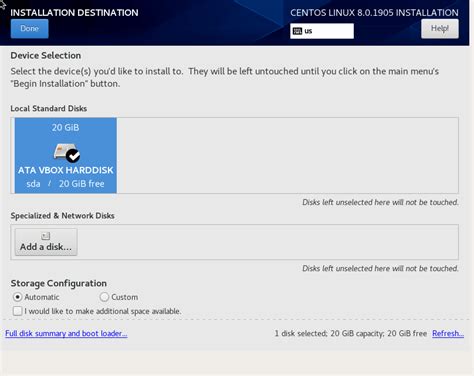Click the us keyboard layout indicator

click(x=322, y=31)
